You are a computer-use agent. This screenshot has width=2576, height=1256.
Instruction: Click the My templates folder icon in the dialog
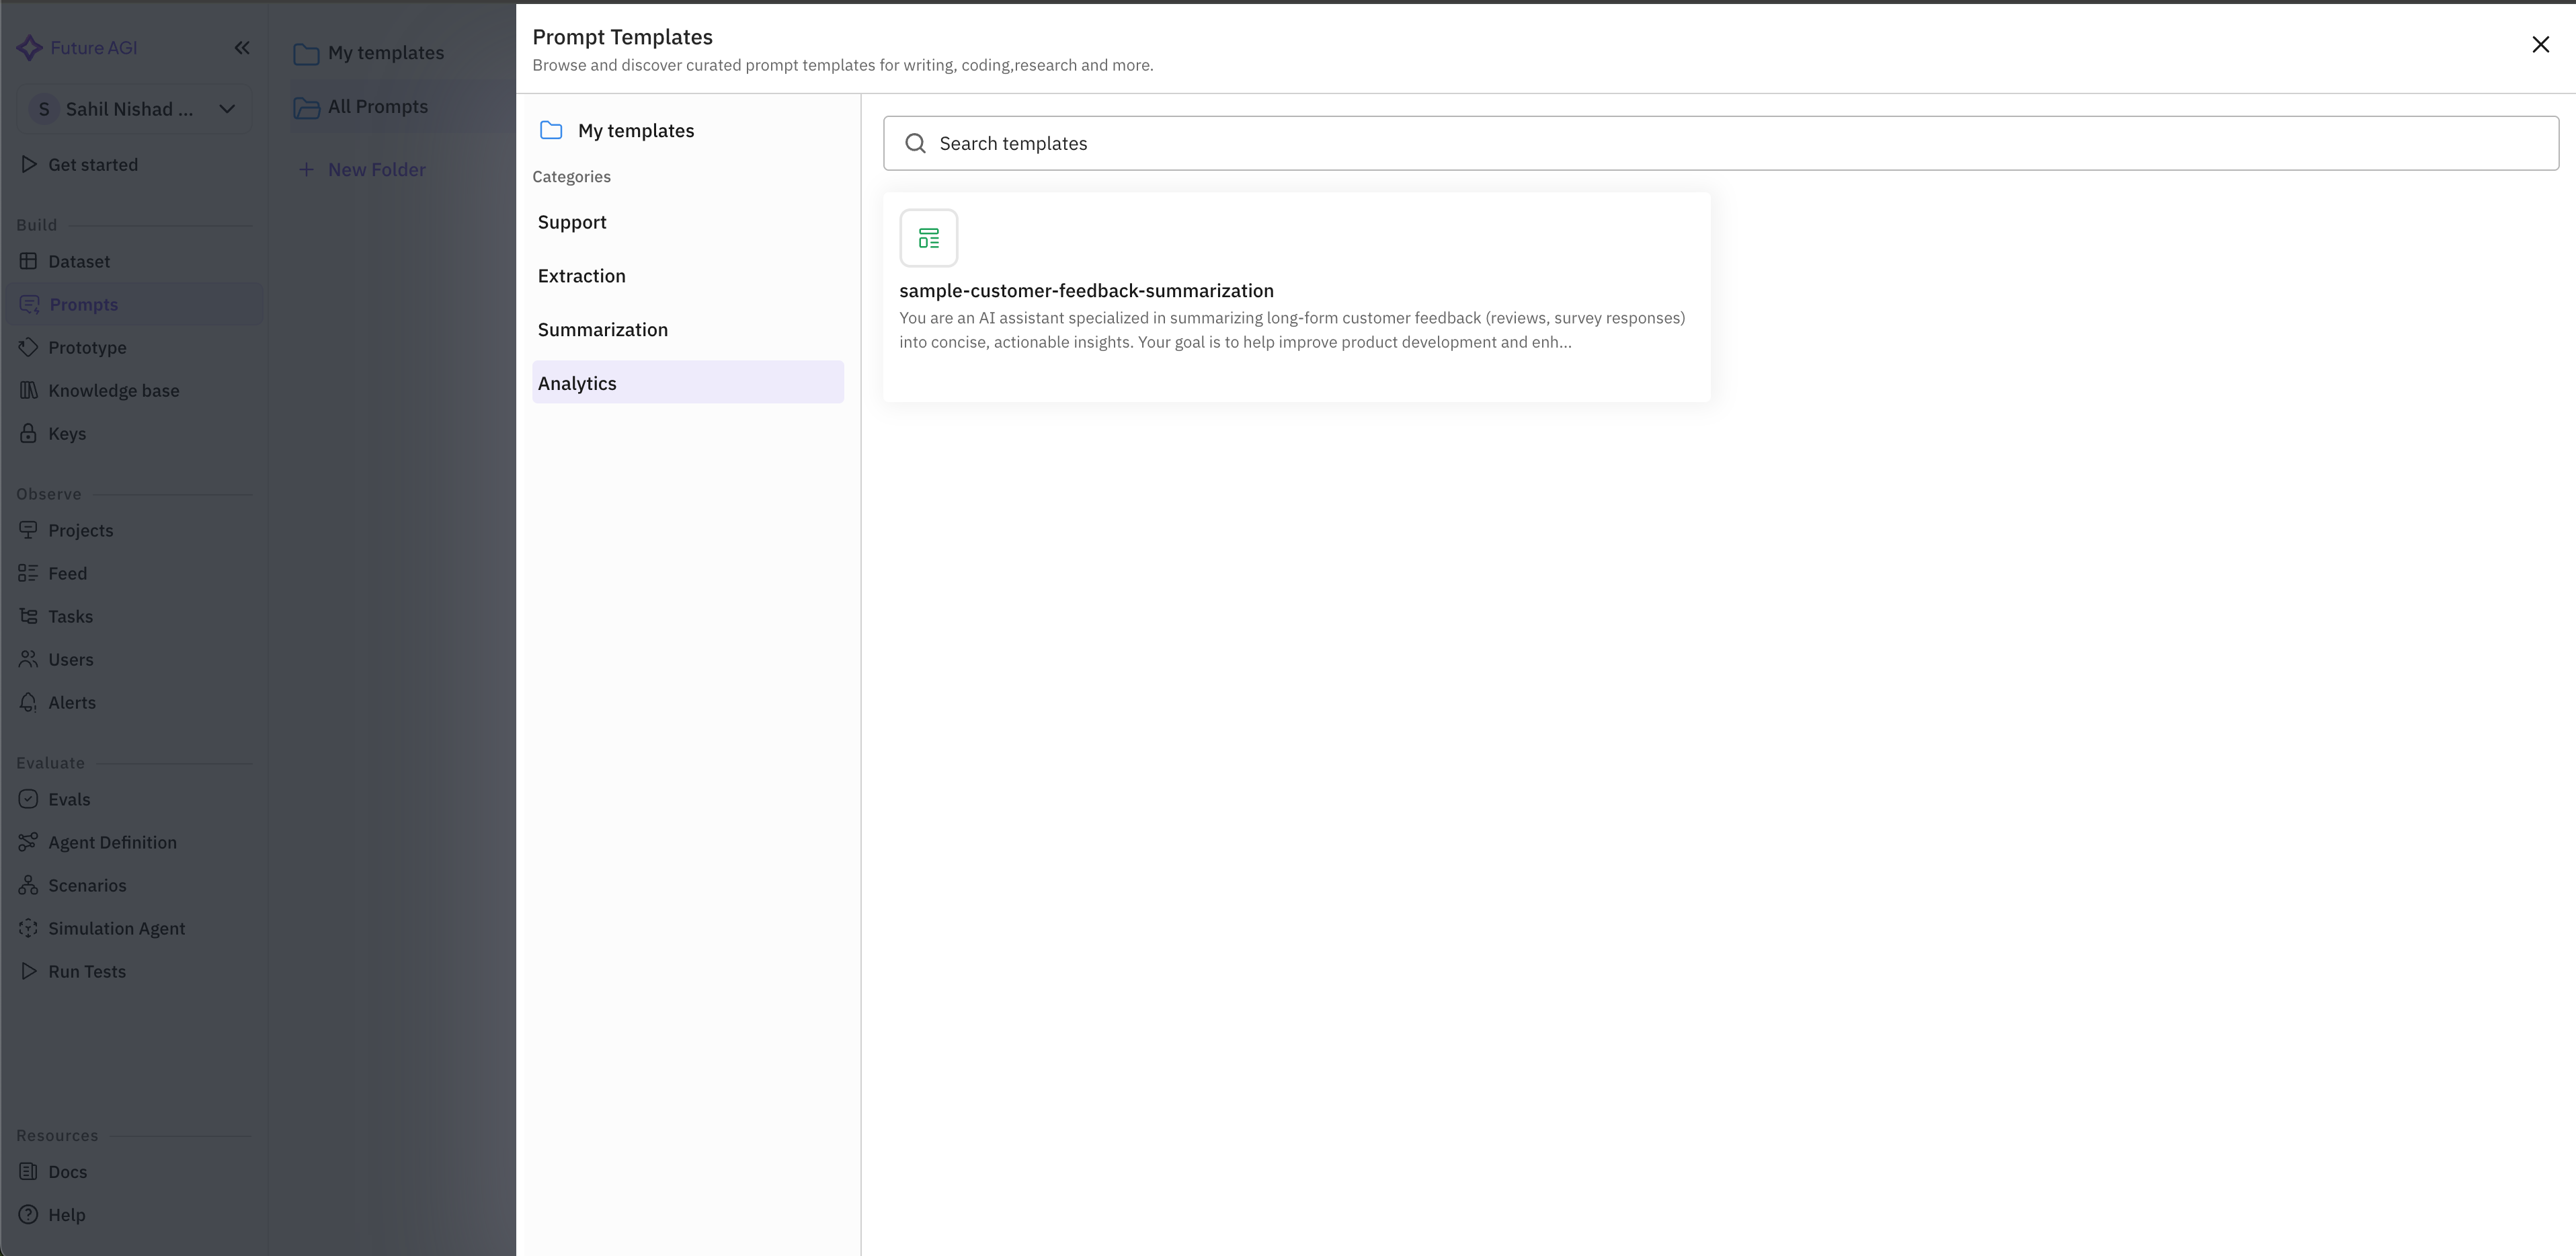(x=551, y=130)
